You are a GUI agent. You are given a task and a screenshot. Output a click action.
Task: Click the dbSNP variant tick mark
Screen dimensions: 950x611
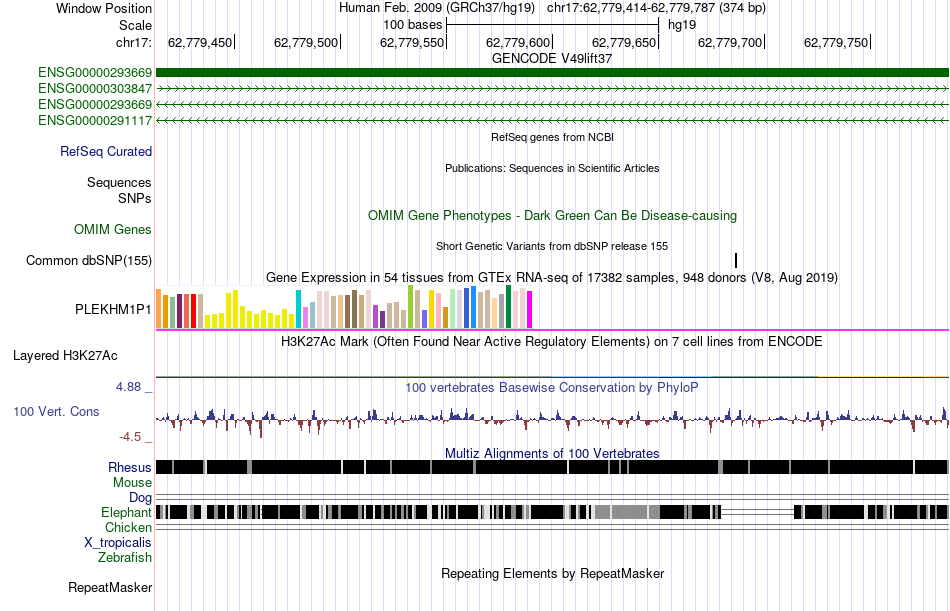click(x=736, y=261)
